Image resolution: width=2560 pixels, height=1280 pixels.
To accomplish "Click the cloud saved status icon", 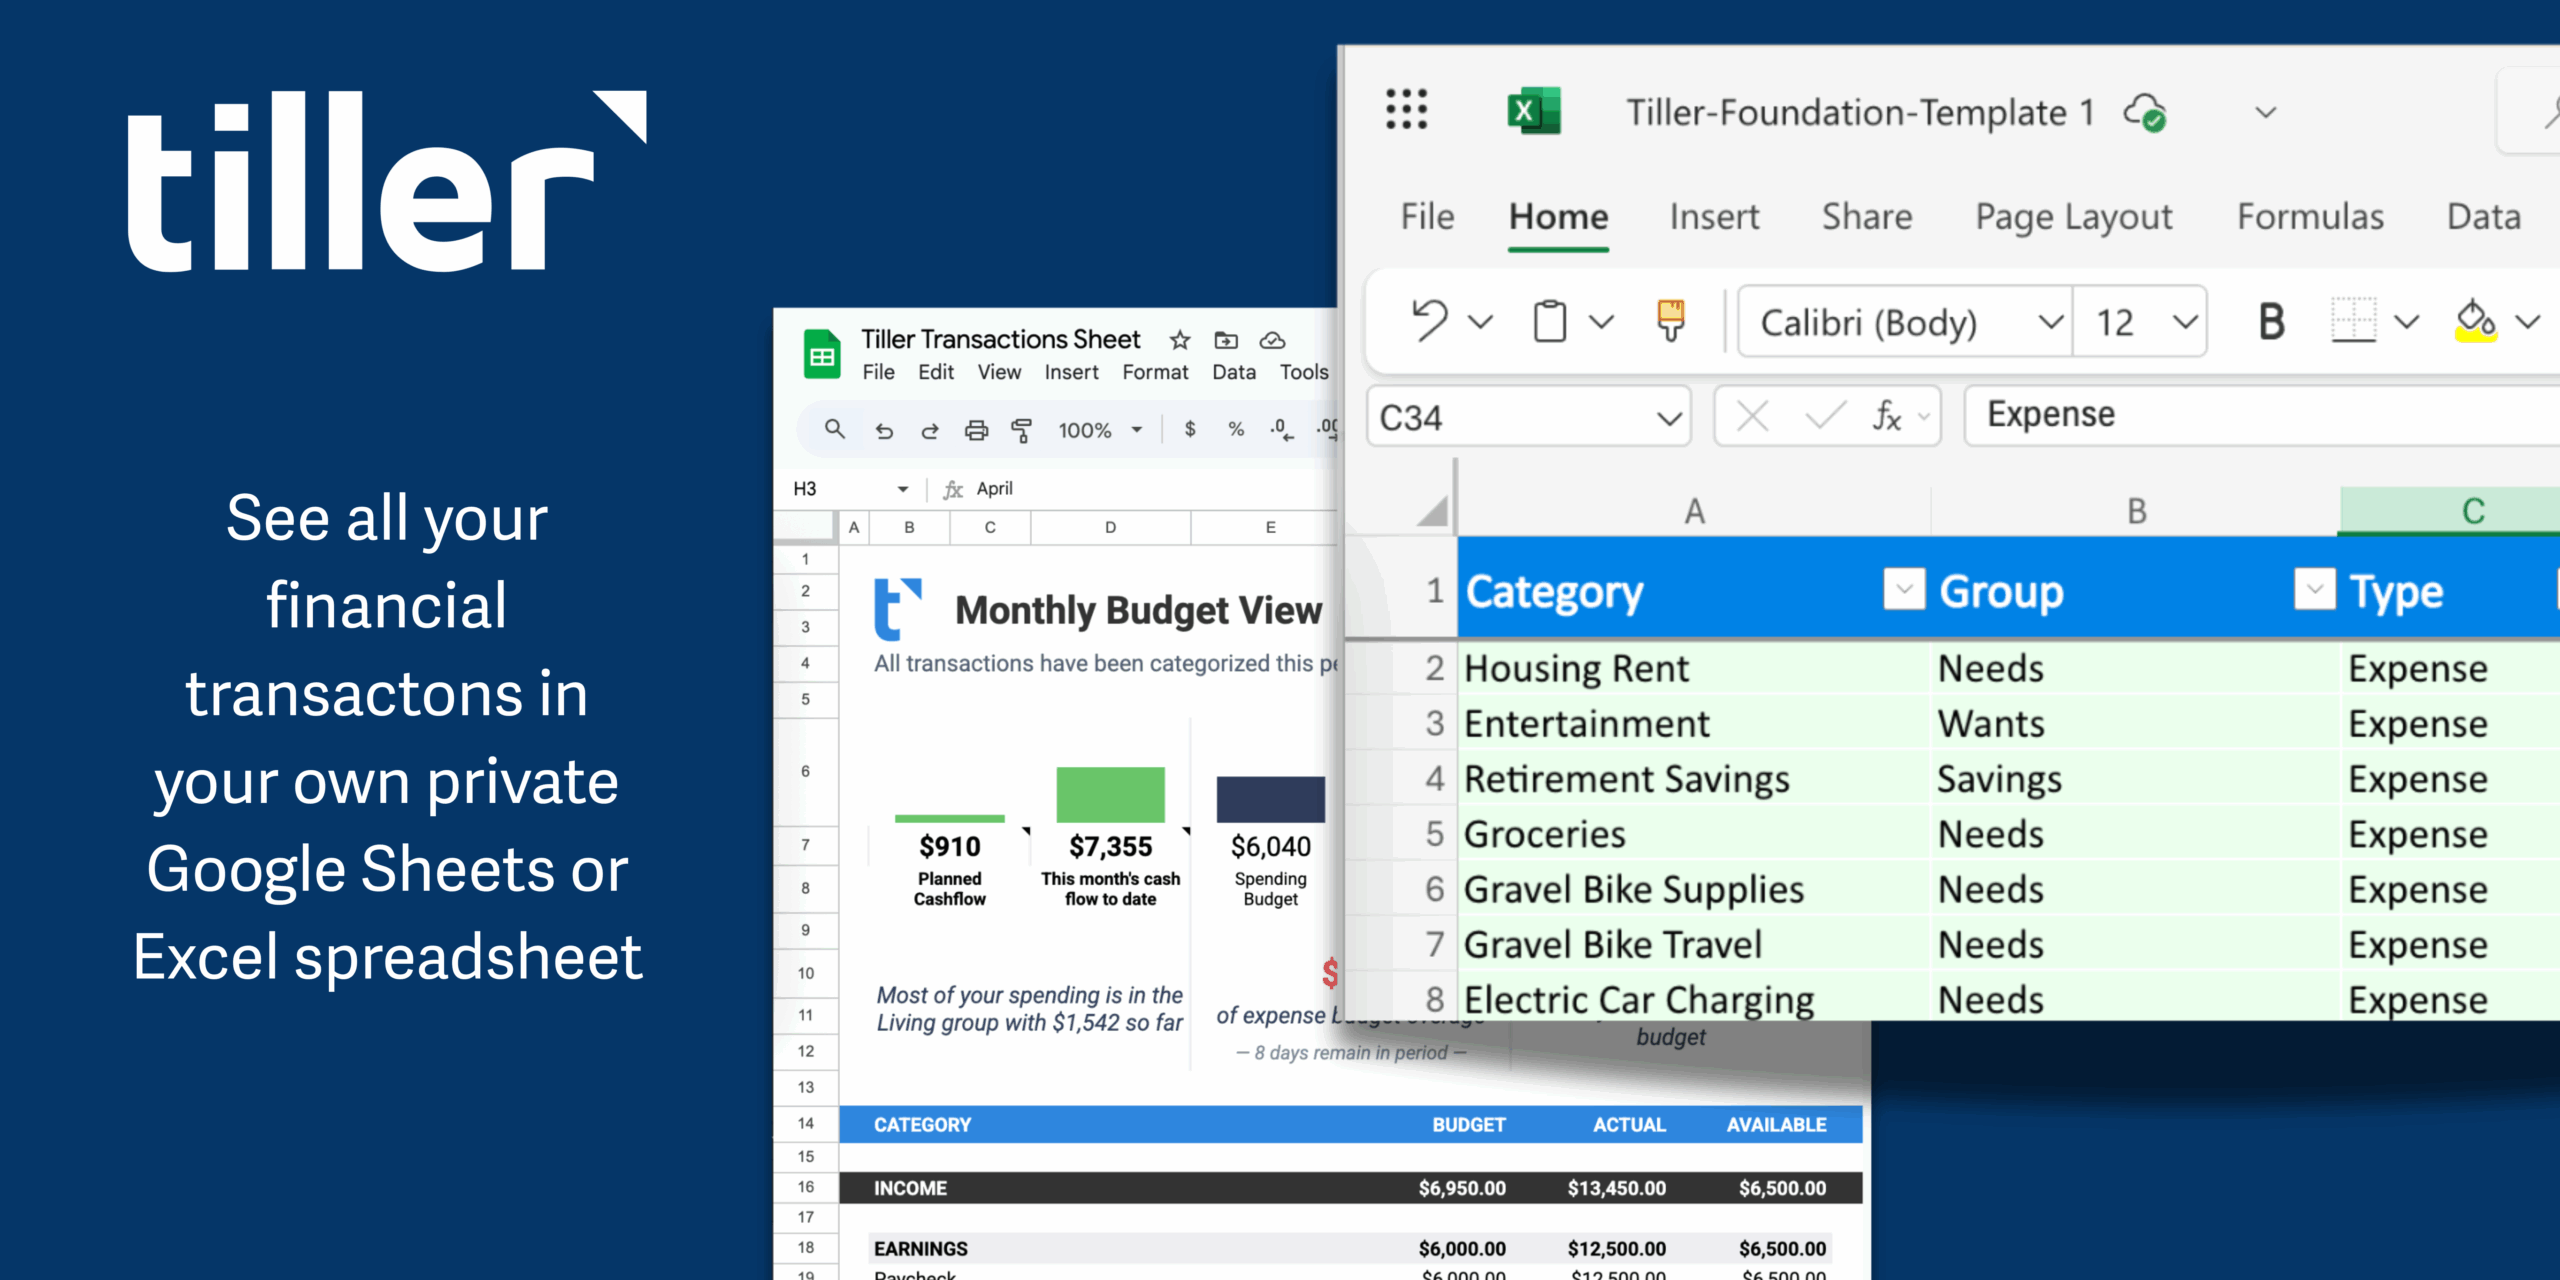I will [x=2146, y=113].
